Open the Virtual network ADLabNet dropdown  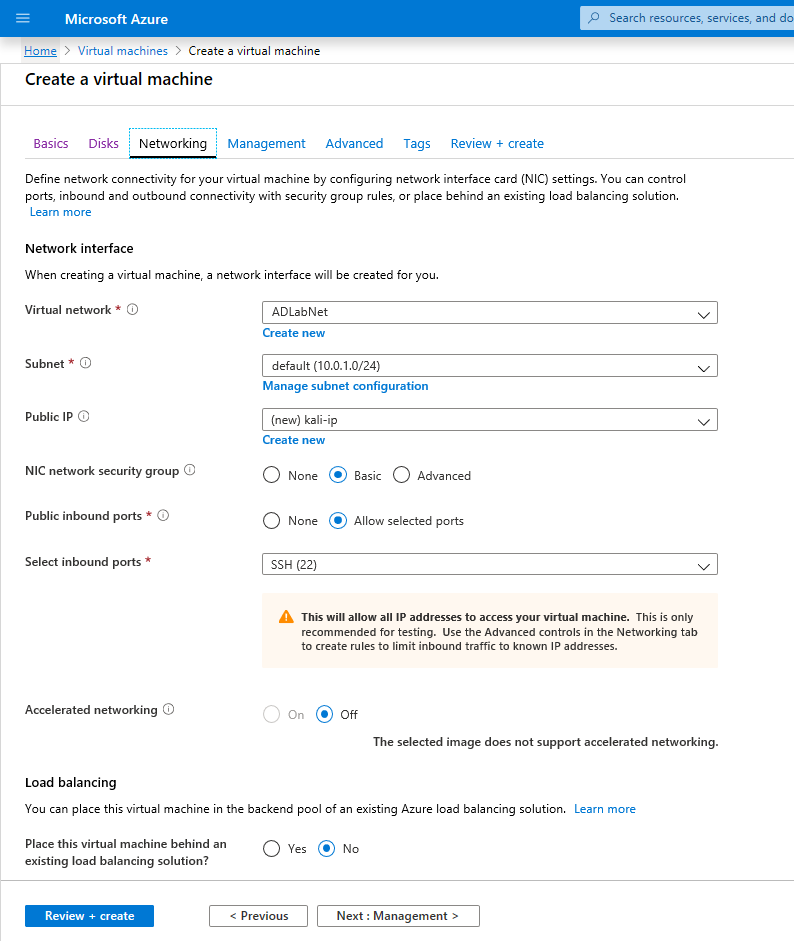(489, 313)
